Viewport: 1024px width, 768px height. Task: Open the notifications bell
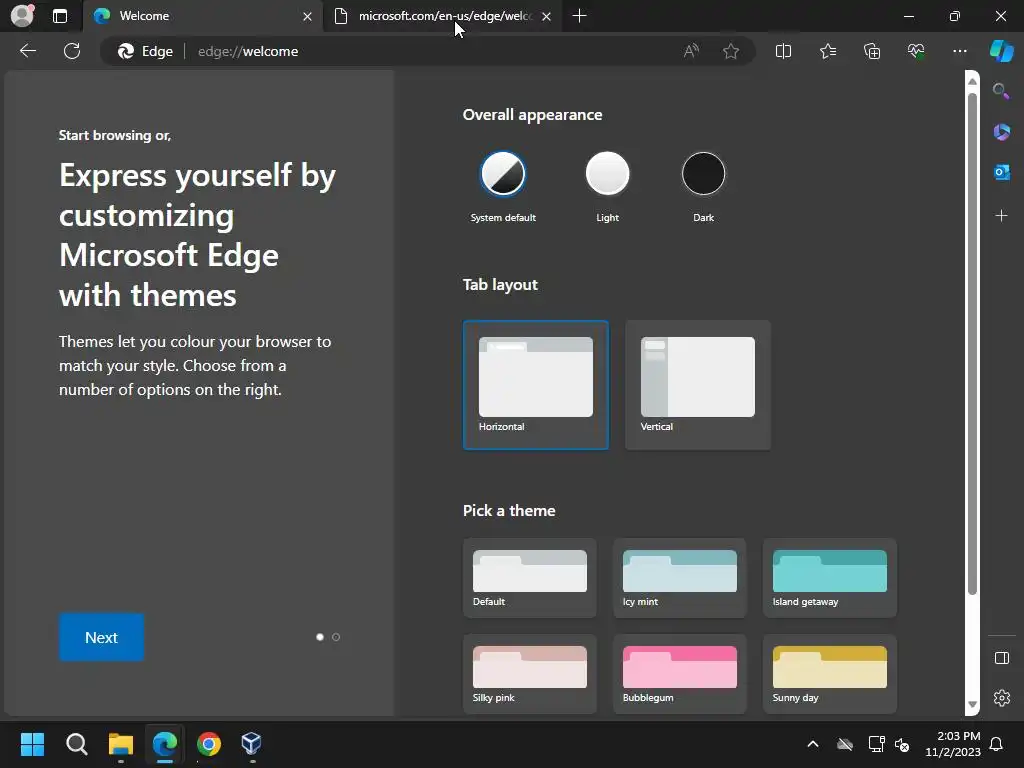click(996, 744)
